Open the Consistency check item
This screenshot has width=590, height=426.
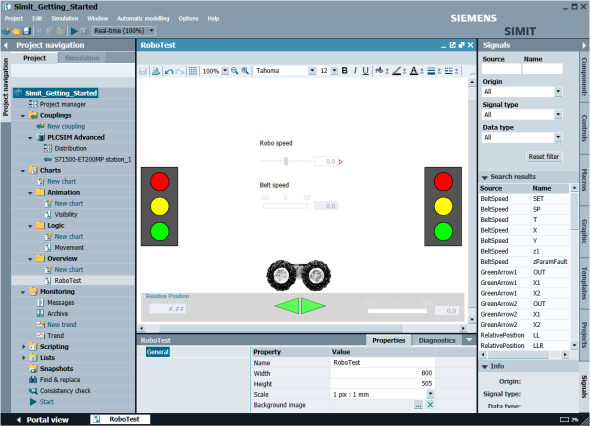point(65,391)
